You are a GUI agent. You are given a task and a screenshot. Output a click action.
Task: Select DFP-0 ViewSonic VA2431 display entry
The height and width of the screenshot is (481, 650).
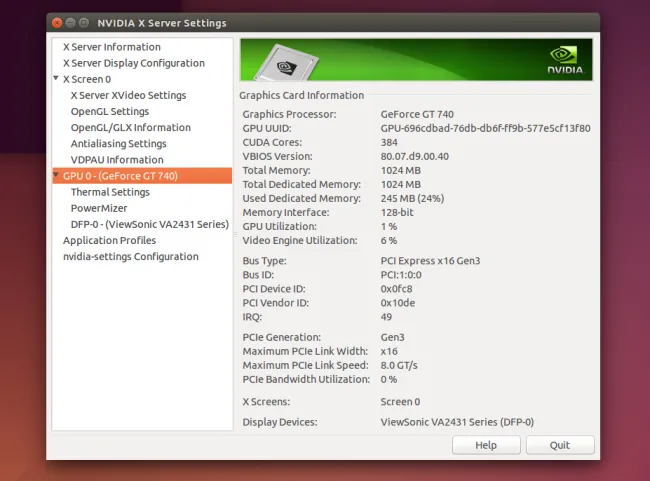[x=149, y=224]
